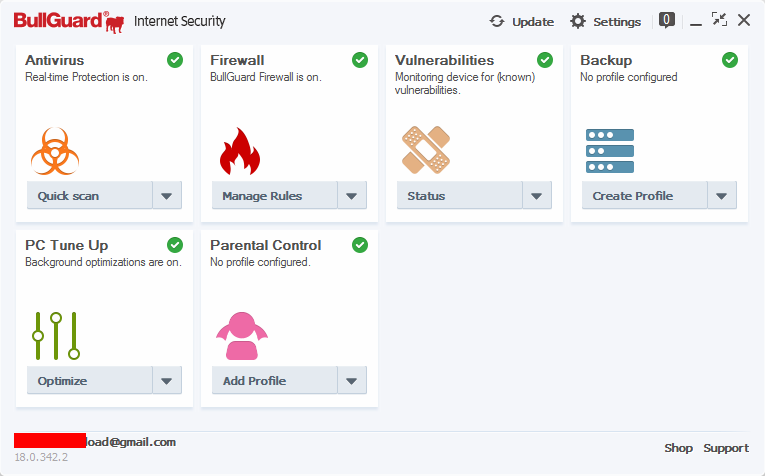Screen dimensions: 765x476
Task: Click the PC Tune Up green checkmark
Action: point(175,245)
